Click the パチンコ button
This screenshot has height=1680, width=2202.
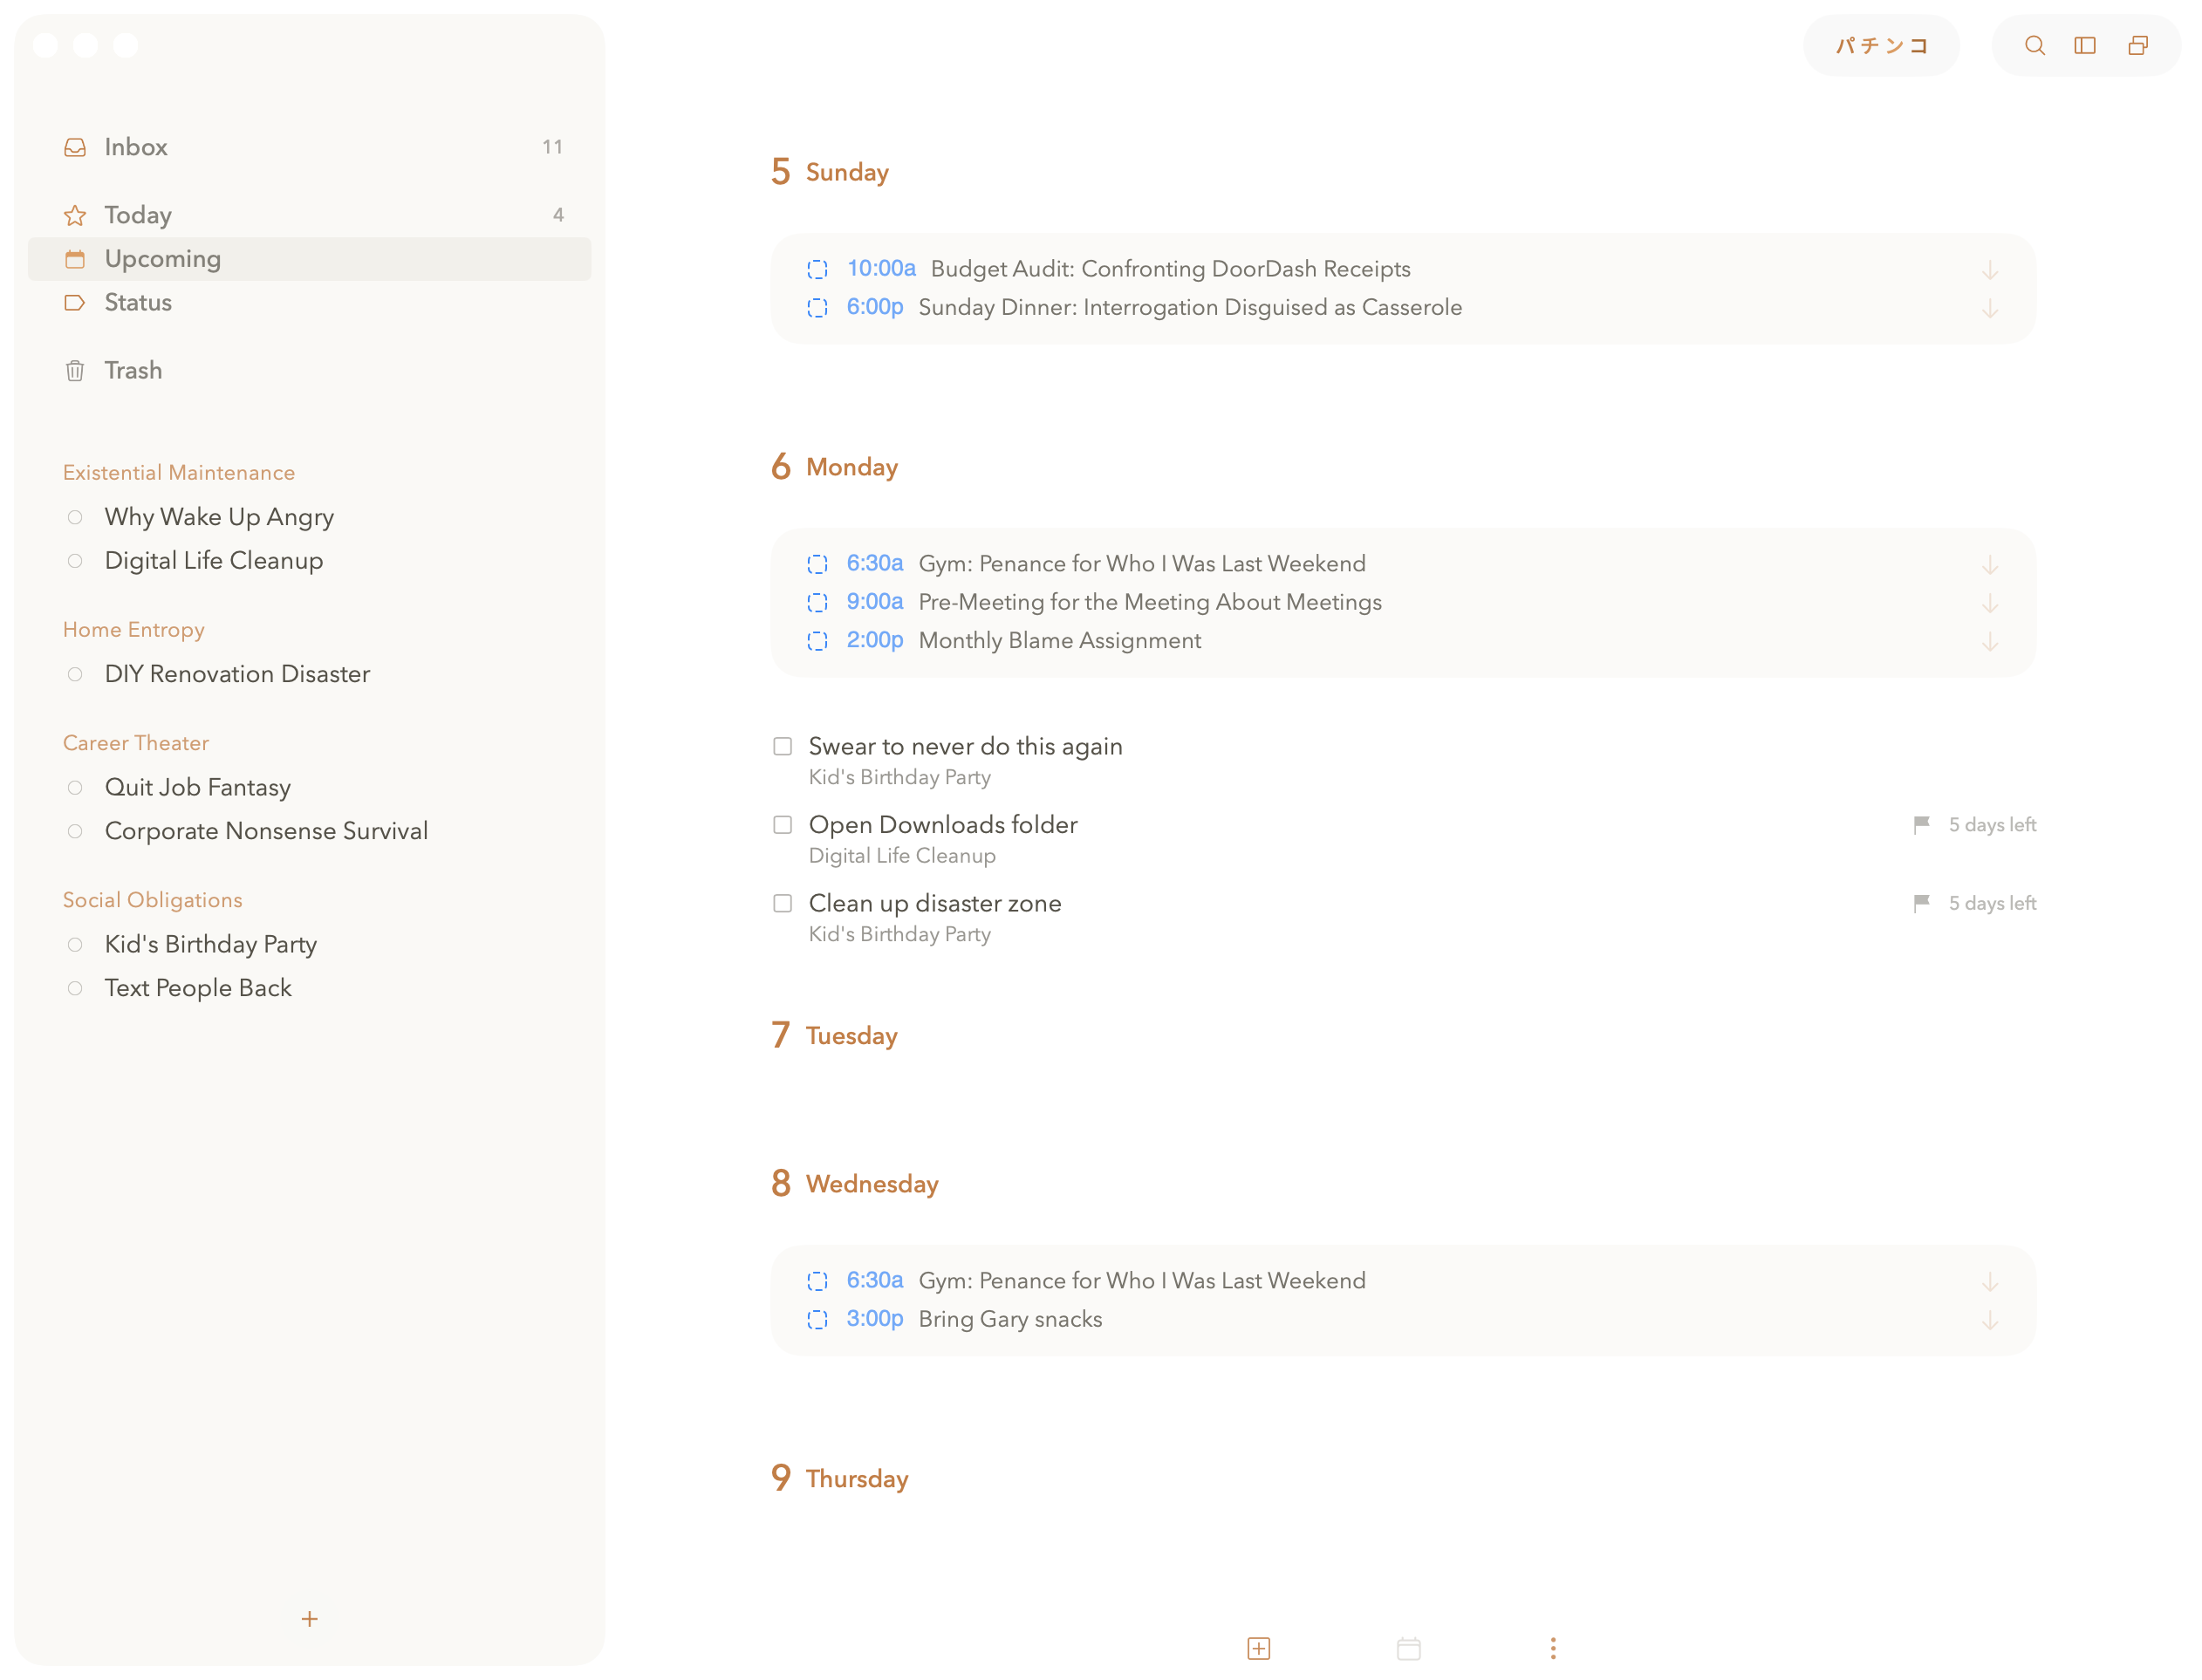click(1880, 46)
